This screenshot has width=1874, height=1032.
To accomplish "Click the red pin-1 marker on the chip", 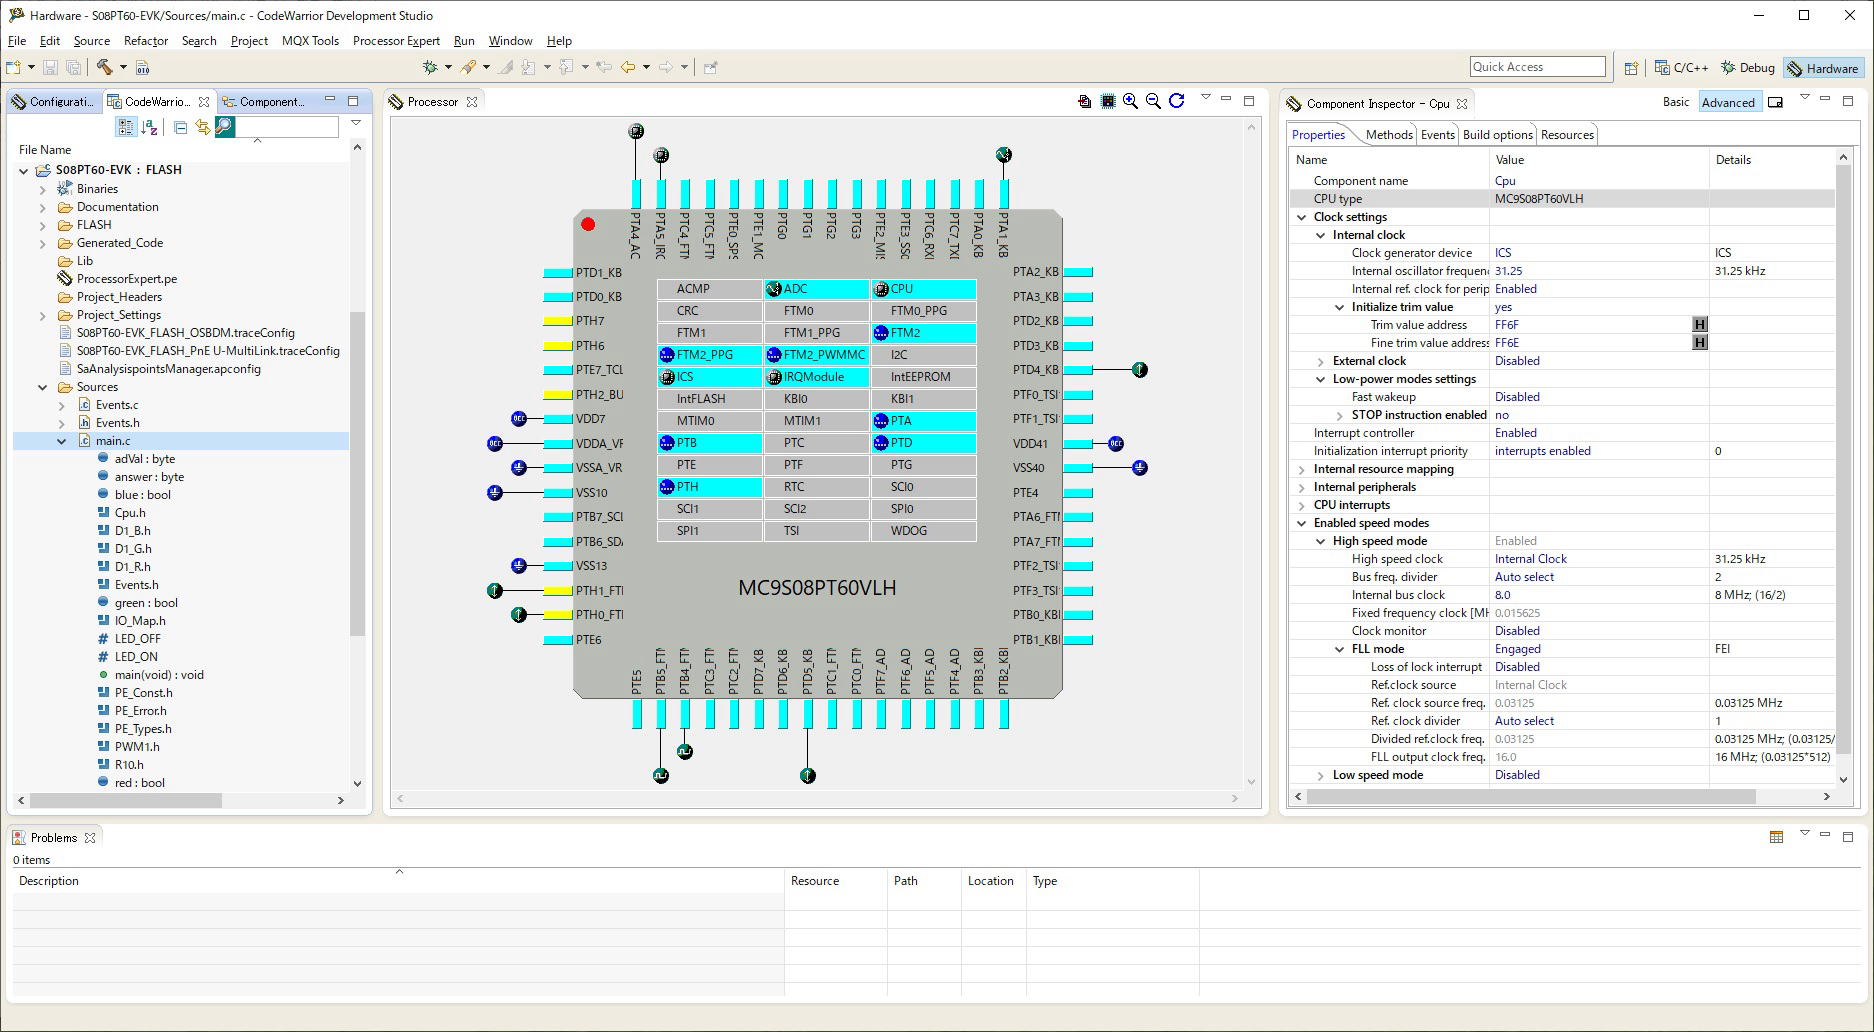I will click(x=588, y=224).
